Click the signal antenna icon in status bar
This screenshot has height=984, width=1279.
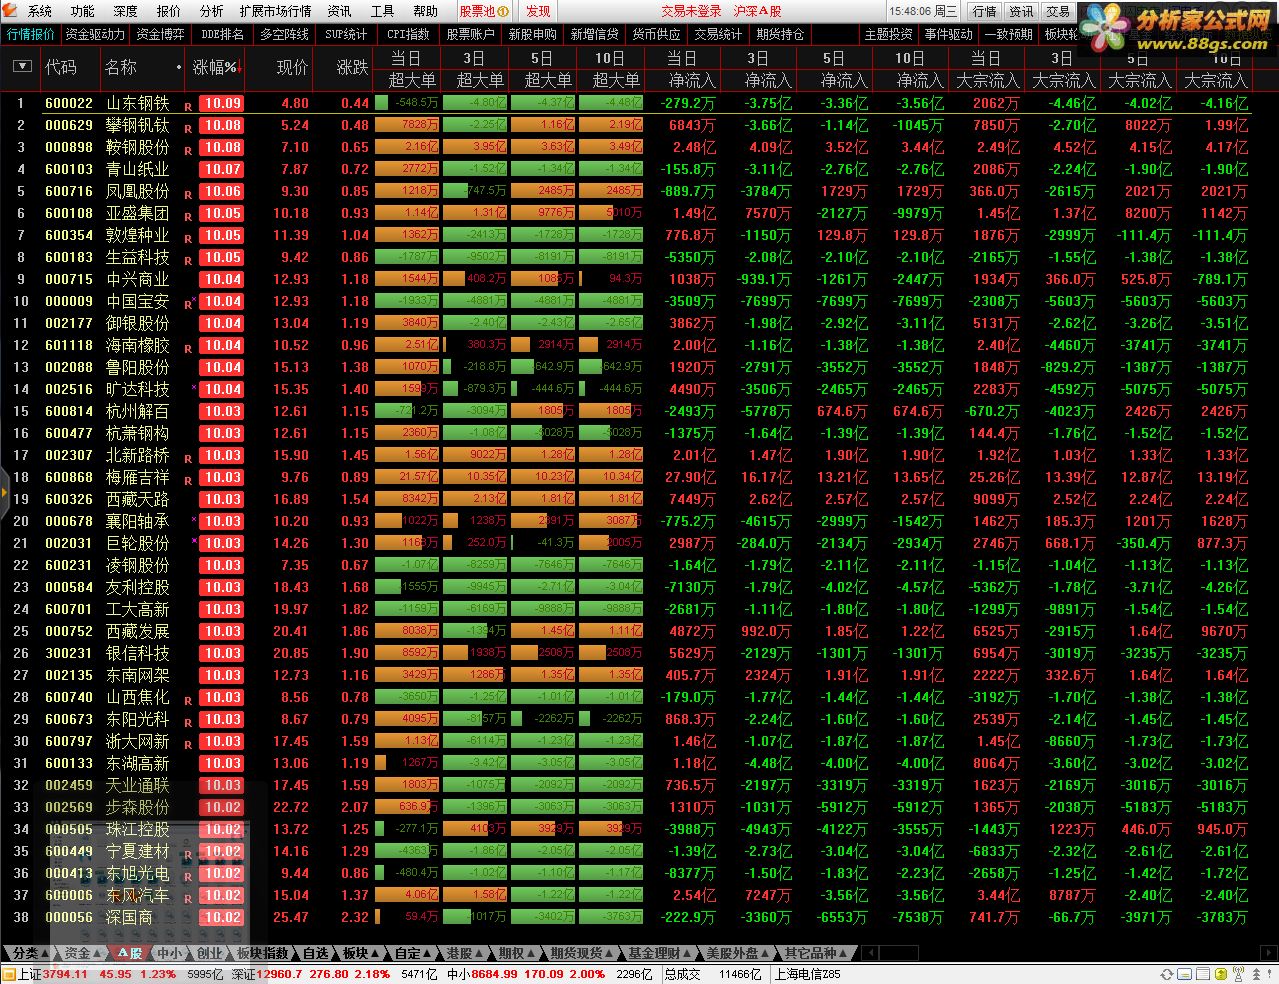pyautogui.click(x=1238, y=973)
